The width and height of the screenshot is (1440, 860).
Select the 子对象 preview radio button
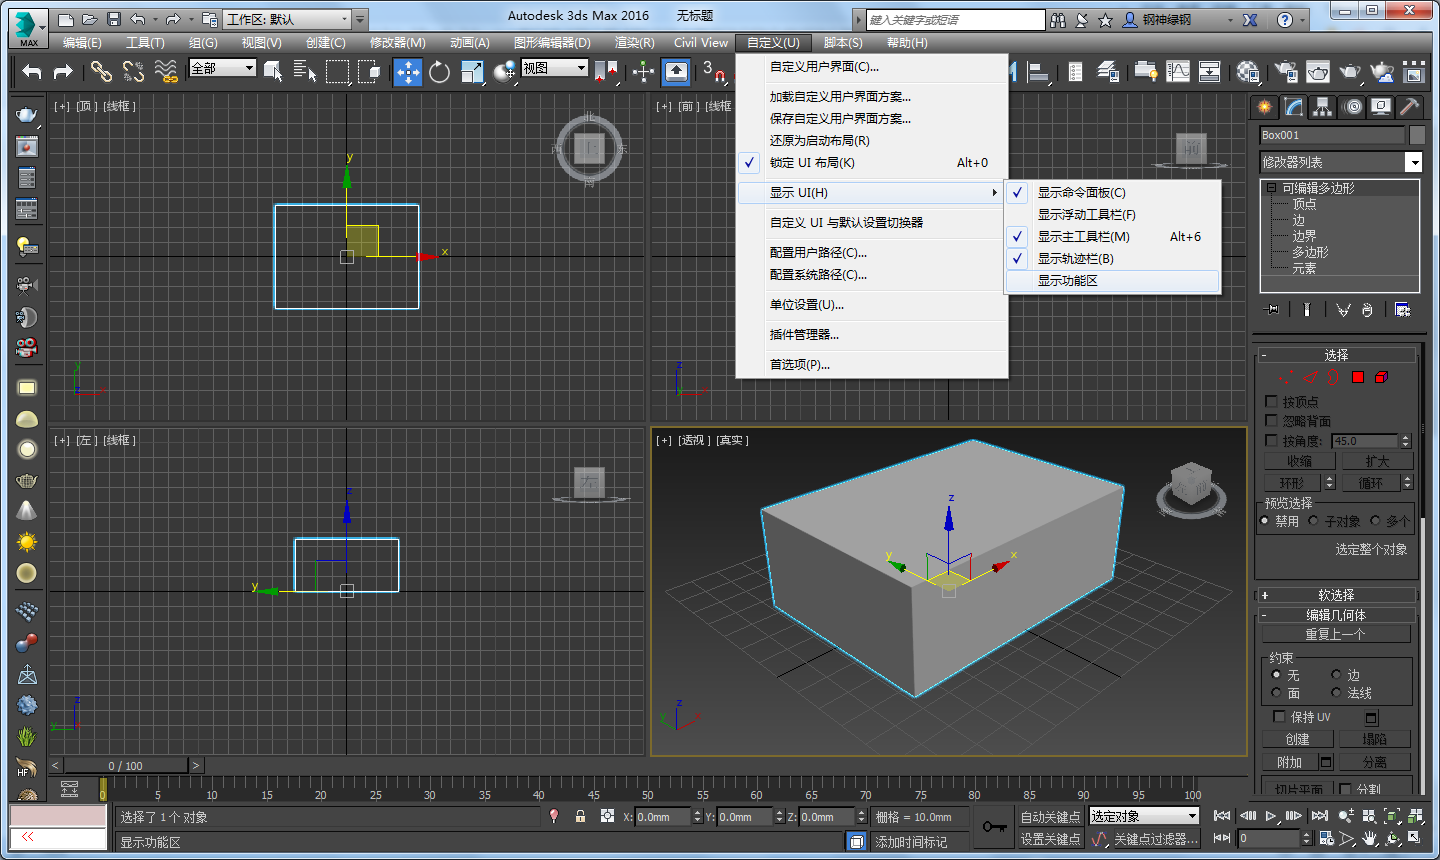(1314, 520)
